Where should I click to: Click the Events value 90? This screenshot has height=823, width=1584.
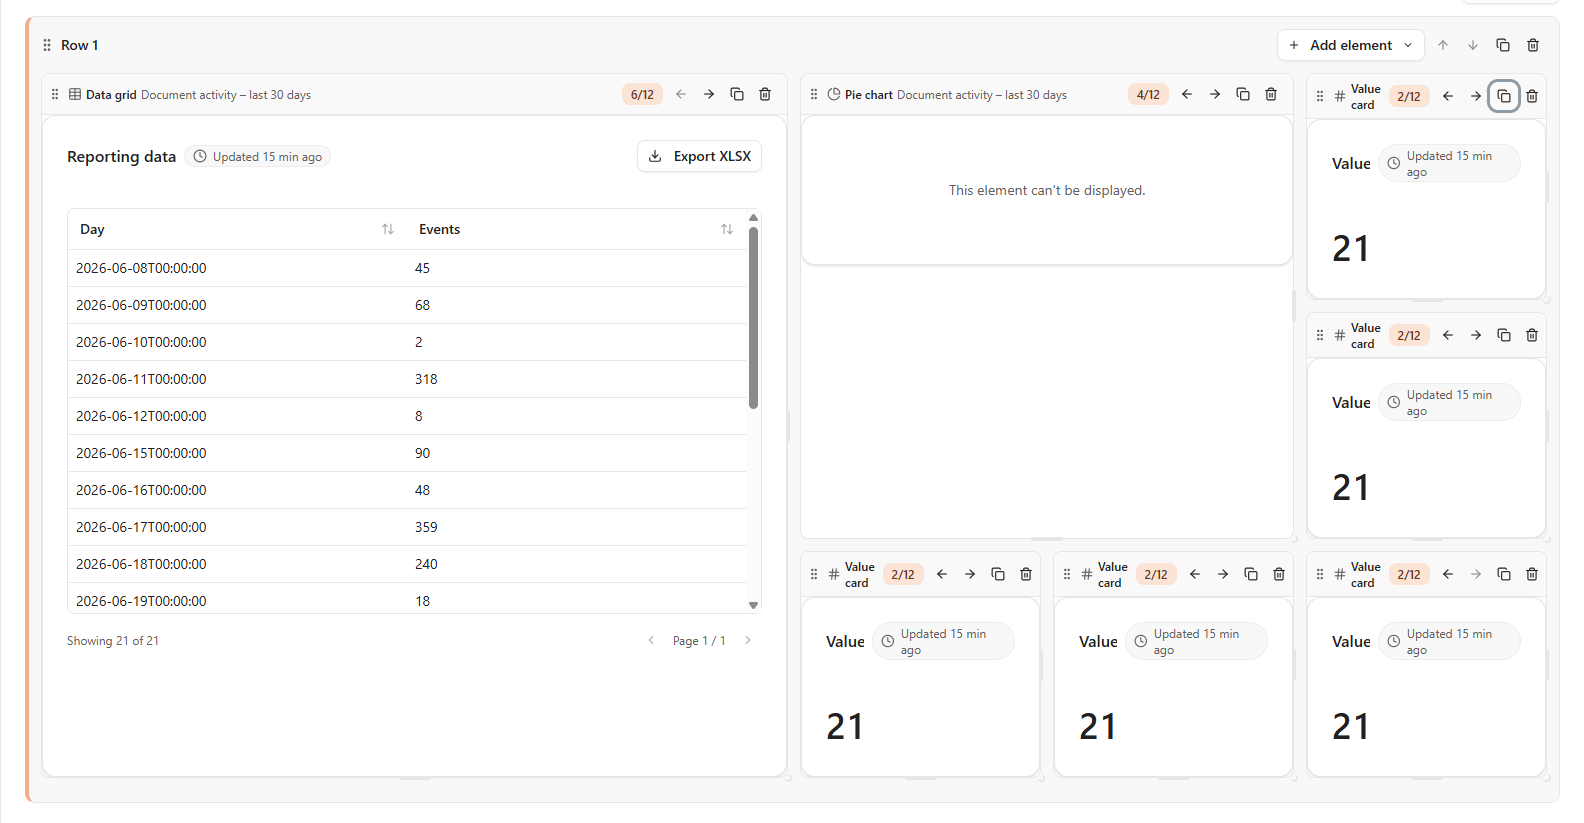point(422,453)
